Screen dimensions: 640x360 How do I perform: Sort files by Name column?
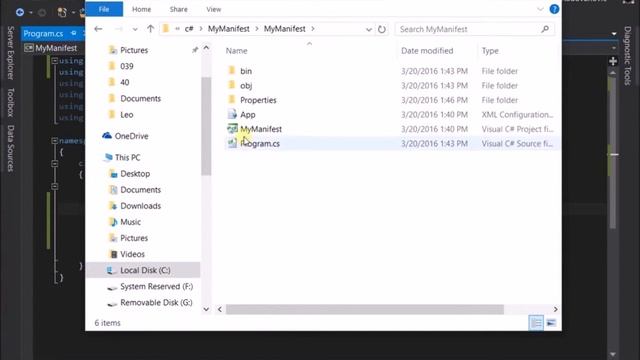(236, 51)
